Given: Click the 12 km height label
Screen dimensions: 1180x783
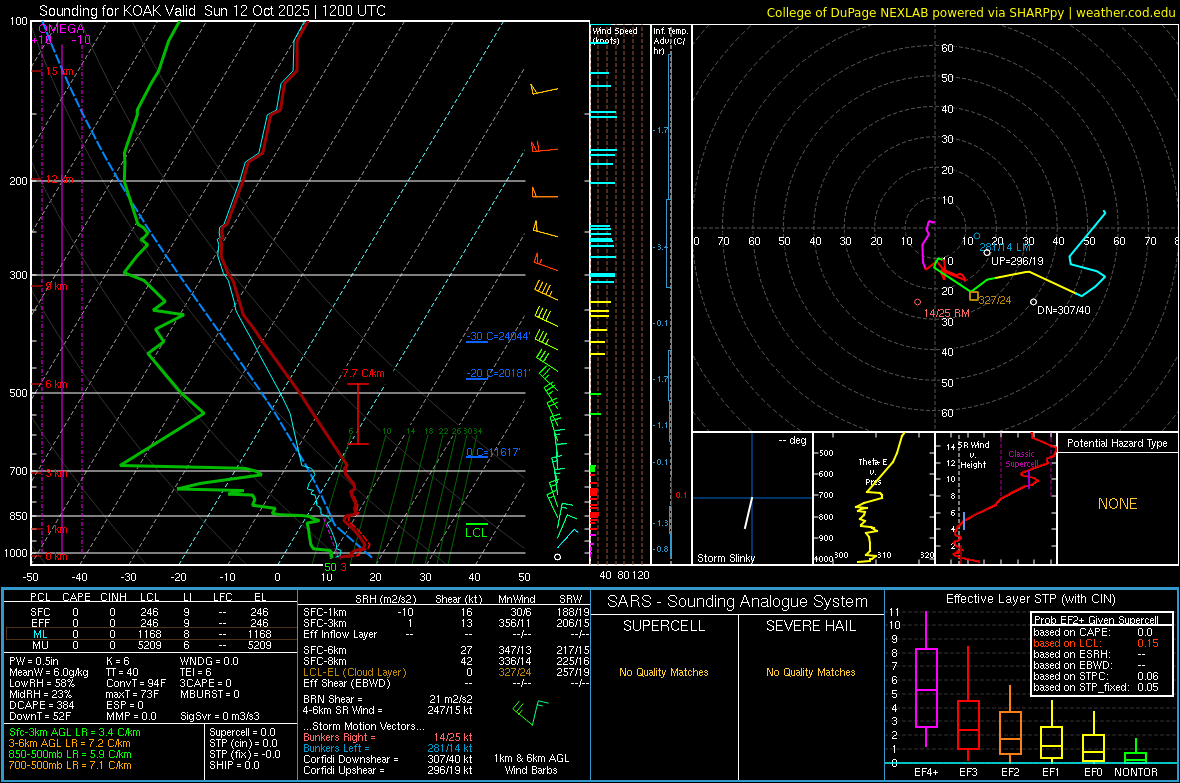Looking at the screenshot, I should tap(59, 180).
